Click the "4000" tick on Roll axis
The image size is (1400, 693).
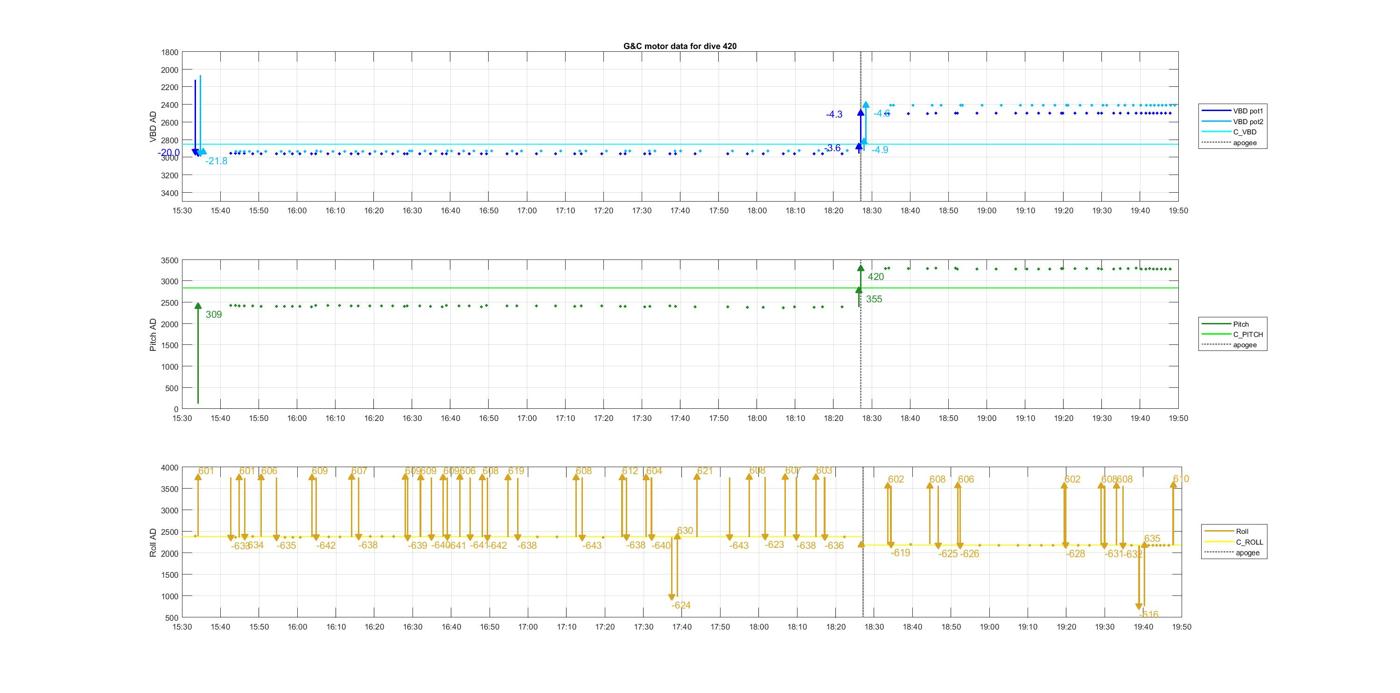tap(170, 468)
